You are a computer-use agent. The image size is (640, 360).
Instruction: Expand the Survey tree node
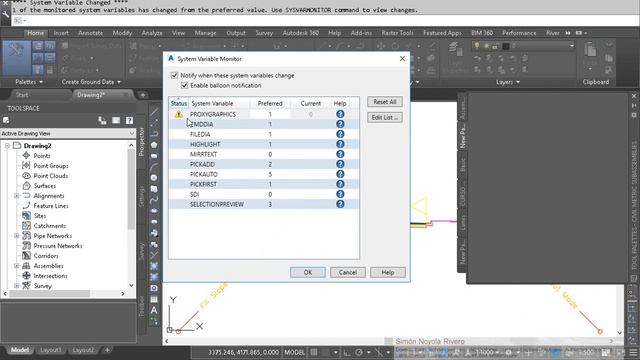coord(17,286)
